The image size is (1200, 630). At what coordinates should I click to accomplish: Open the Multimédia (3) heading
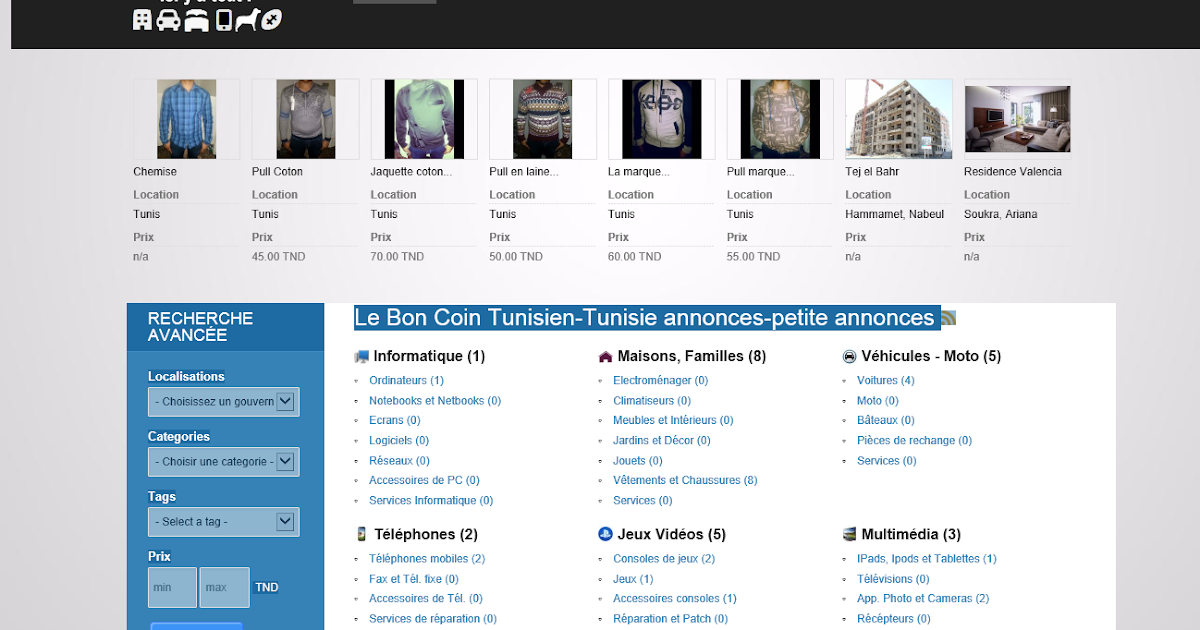911,534
